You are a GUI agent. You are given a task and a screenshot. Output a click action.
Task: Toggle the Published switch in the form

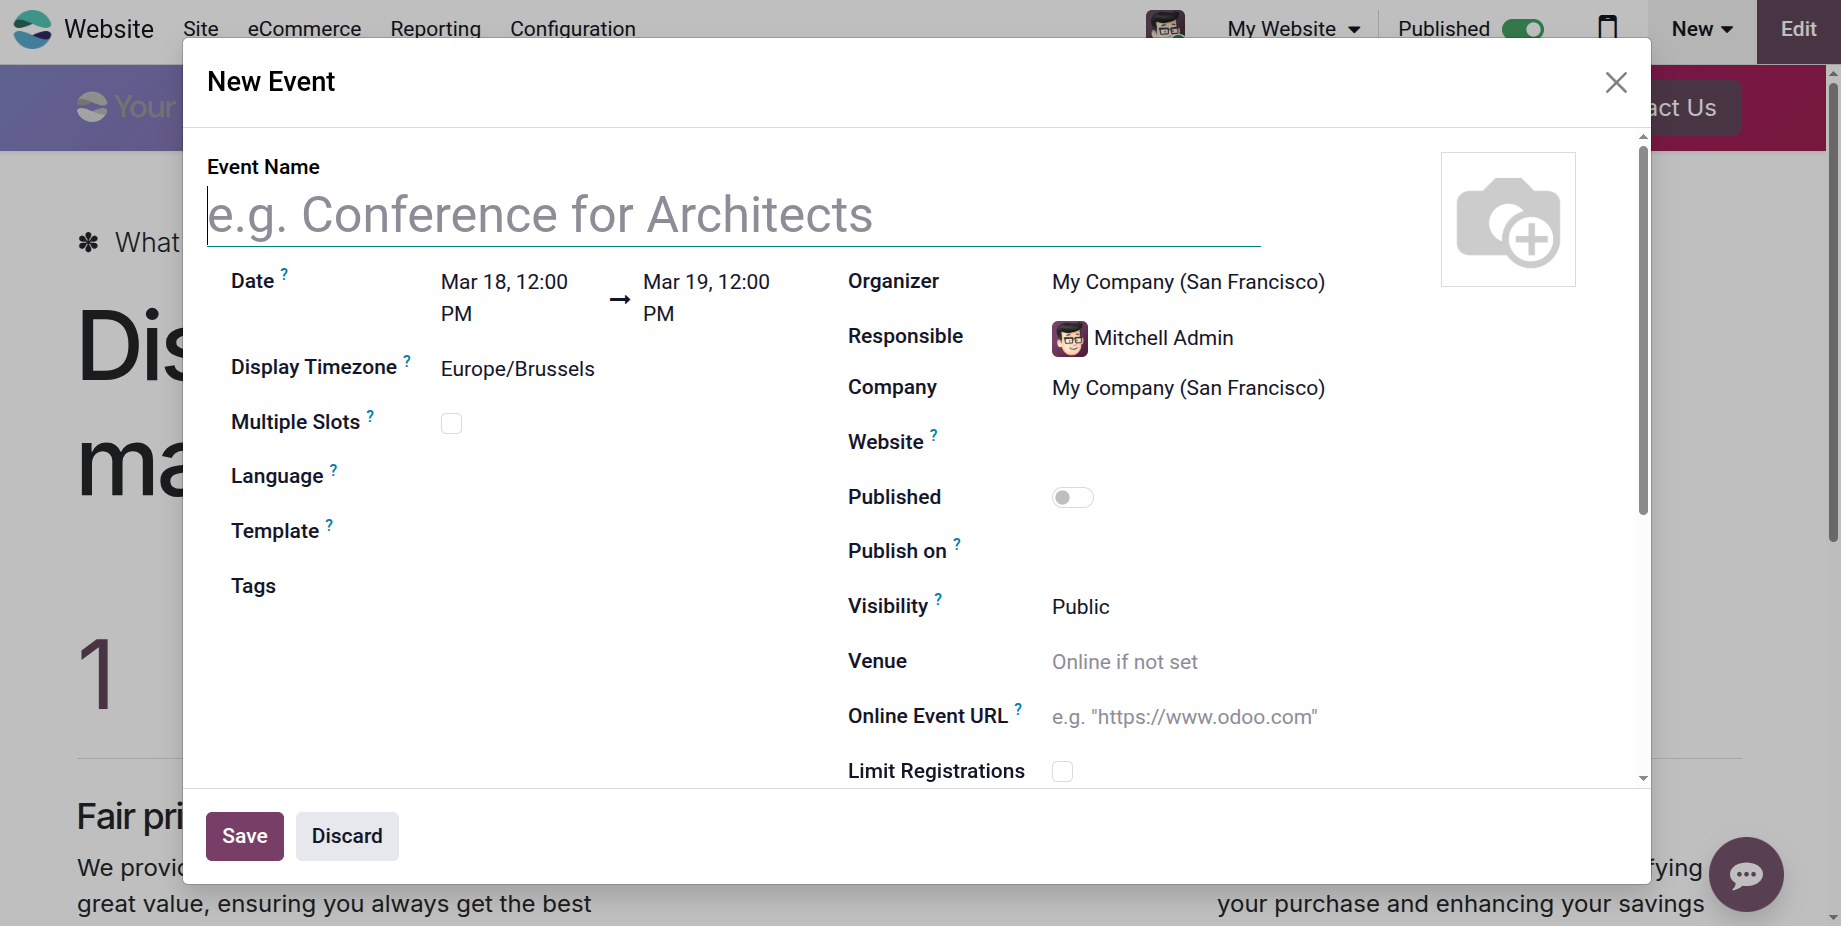tap(1072, 498)
